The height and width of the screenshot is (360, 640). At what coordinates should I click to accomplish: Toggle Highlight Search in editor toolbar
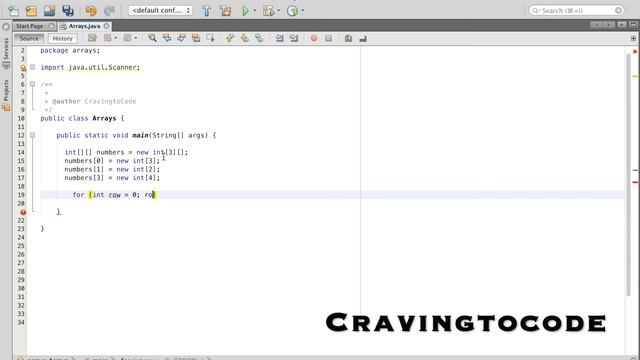click(196, 38)
